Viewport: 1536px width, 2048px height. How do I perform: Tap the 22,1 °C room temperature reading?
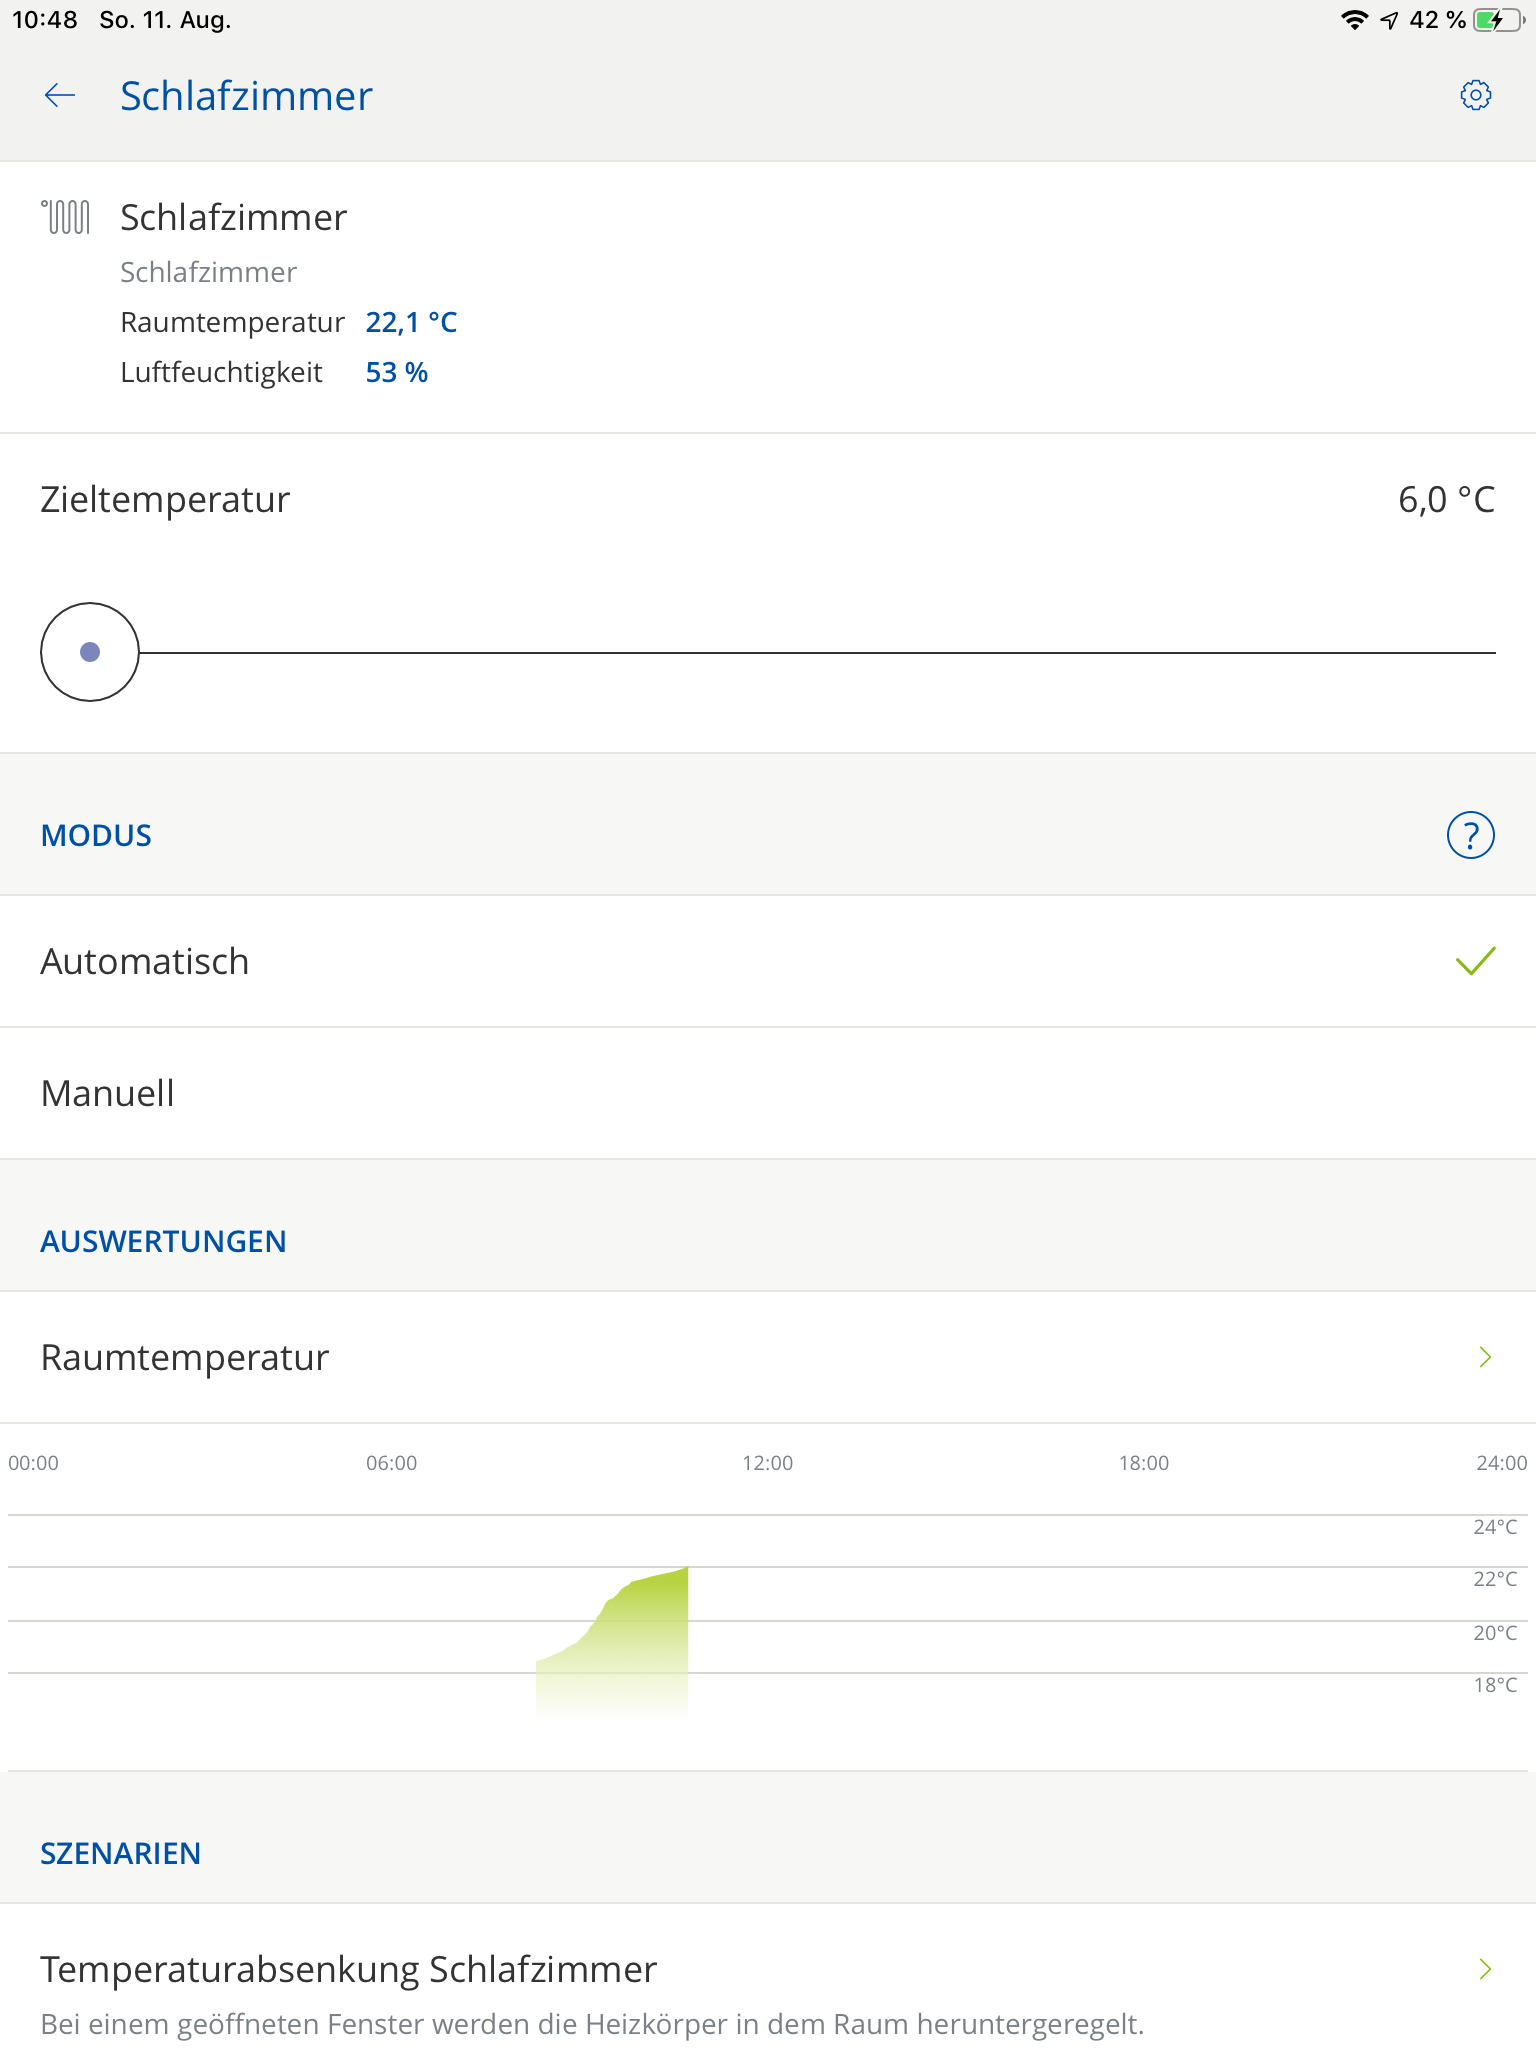click(x=411, y=322)
